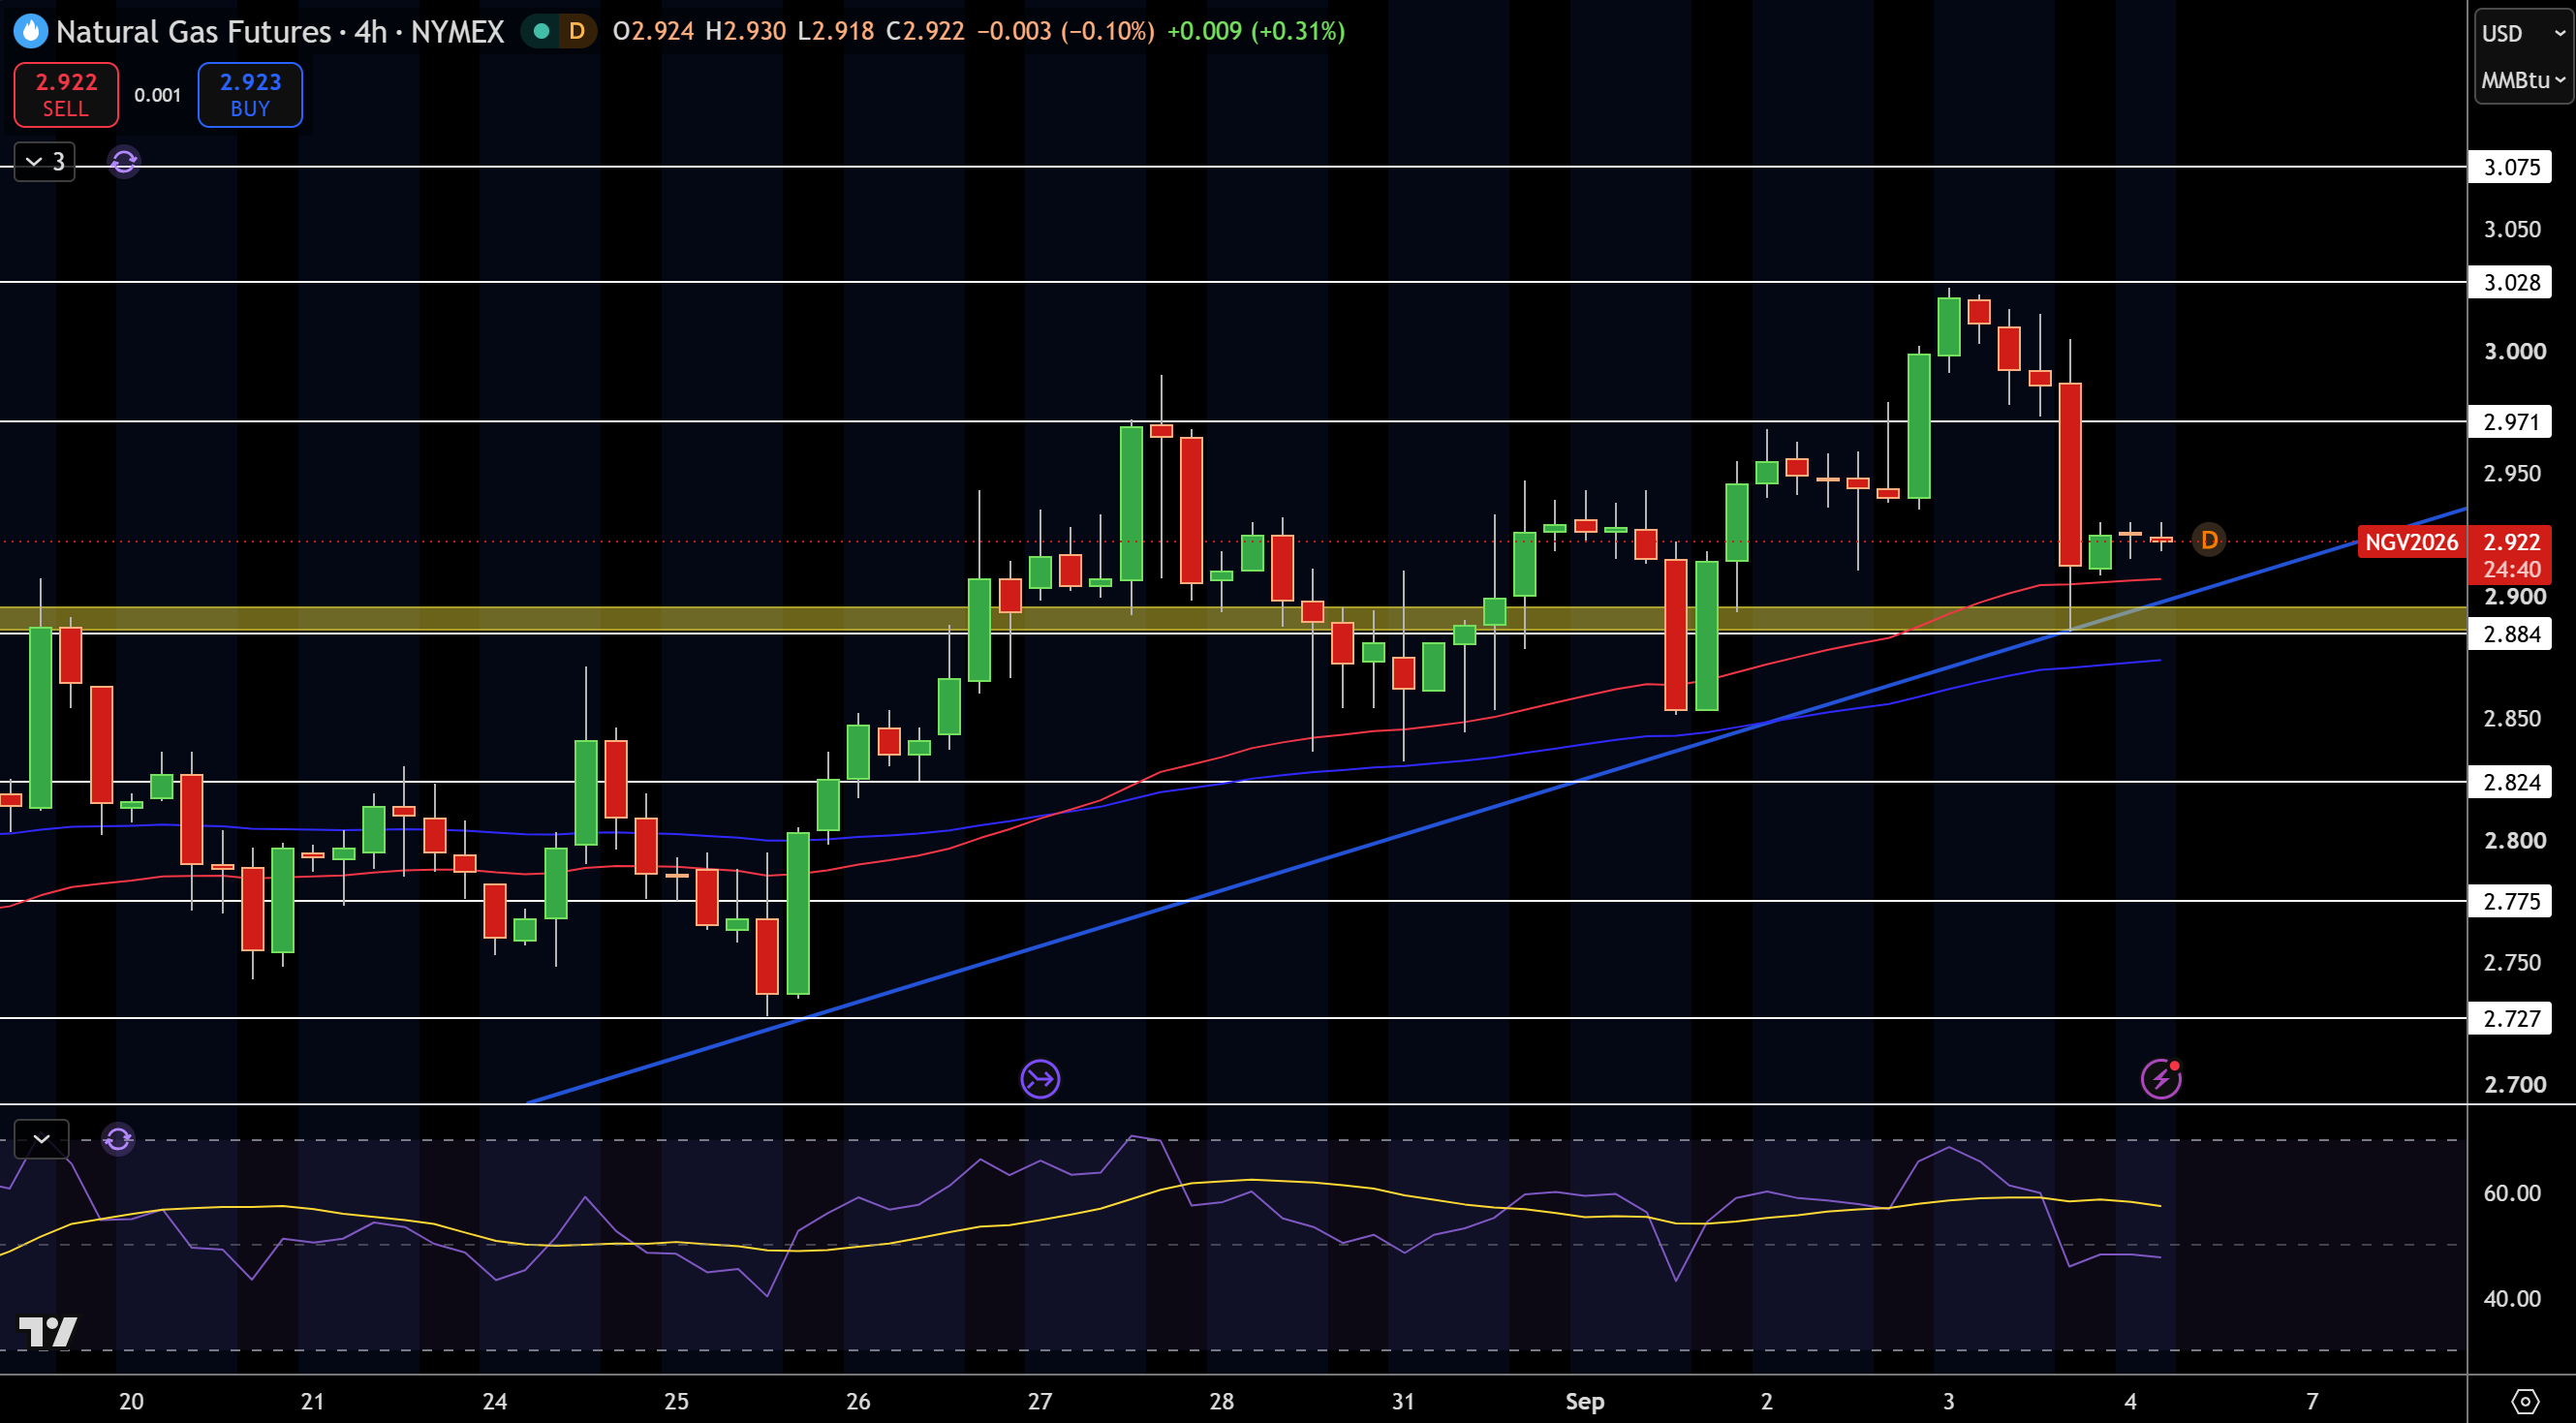Image resolution: width=2576 pixels, height=1423 pixels.
Task: Click the current price 2.922 axis label
Action: tap(2511, 542)
